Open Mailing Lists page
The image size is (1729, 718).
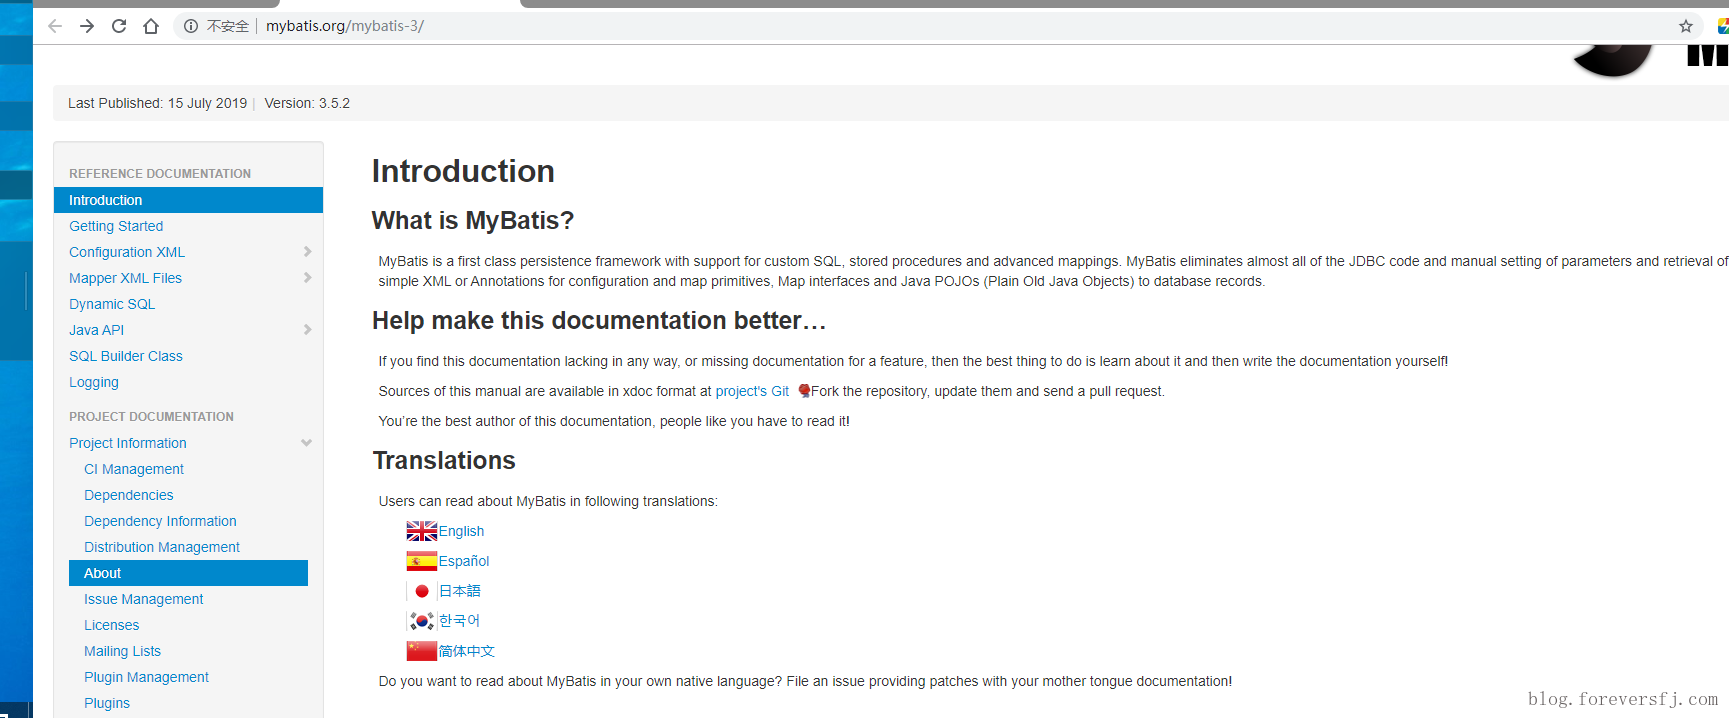(x=122, y=651)
